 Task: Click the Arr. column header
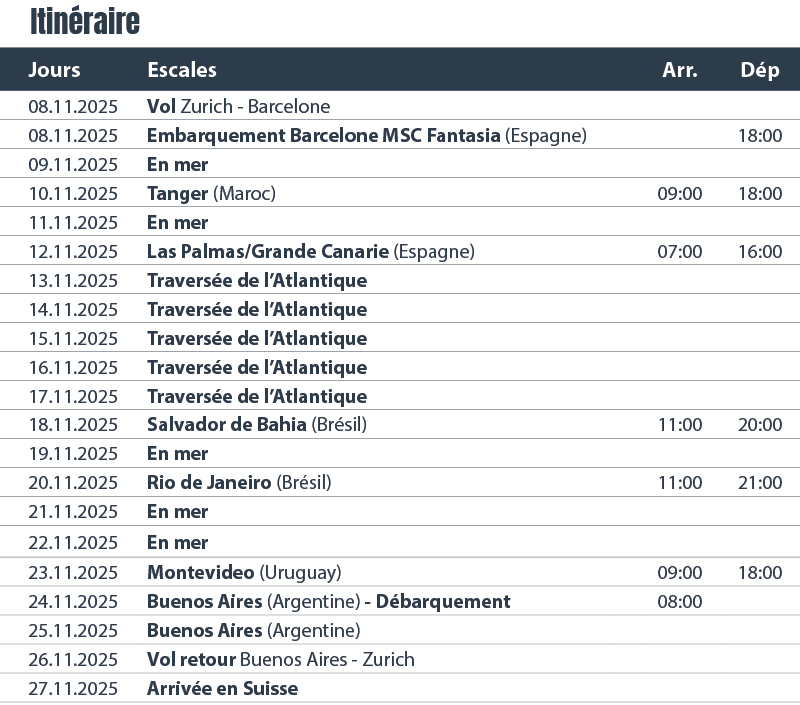[680, 69]
